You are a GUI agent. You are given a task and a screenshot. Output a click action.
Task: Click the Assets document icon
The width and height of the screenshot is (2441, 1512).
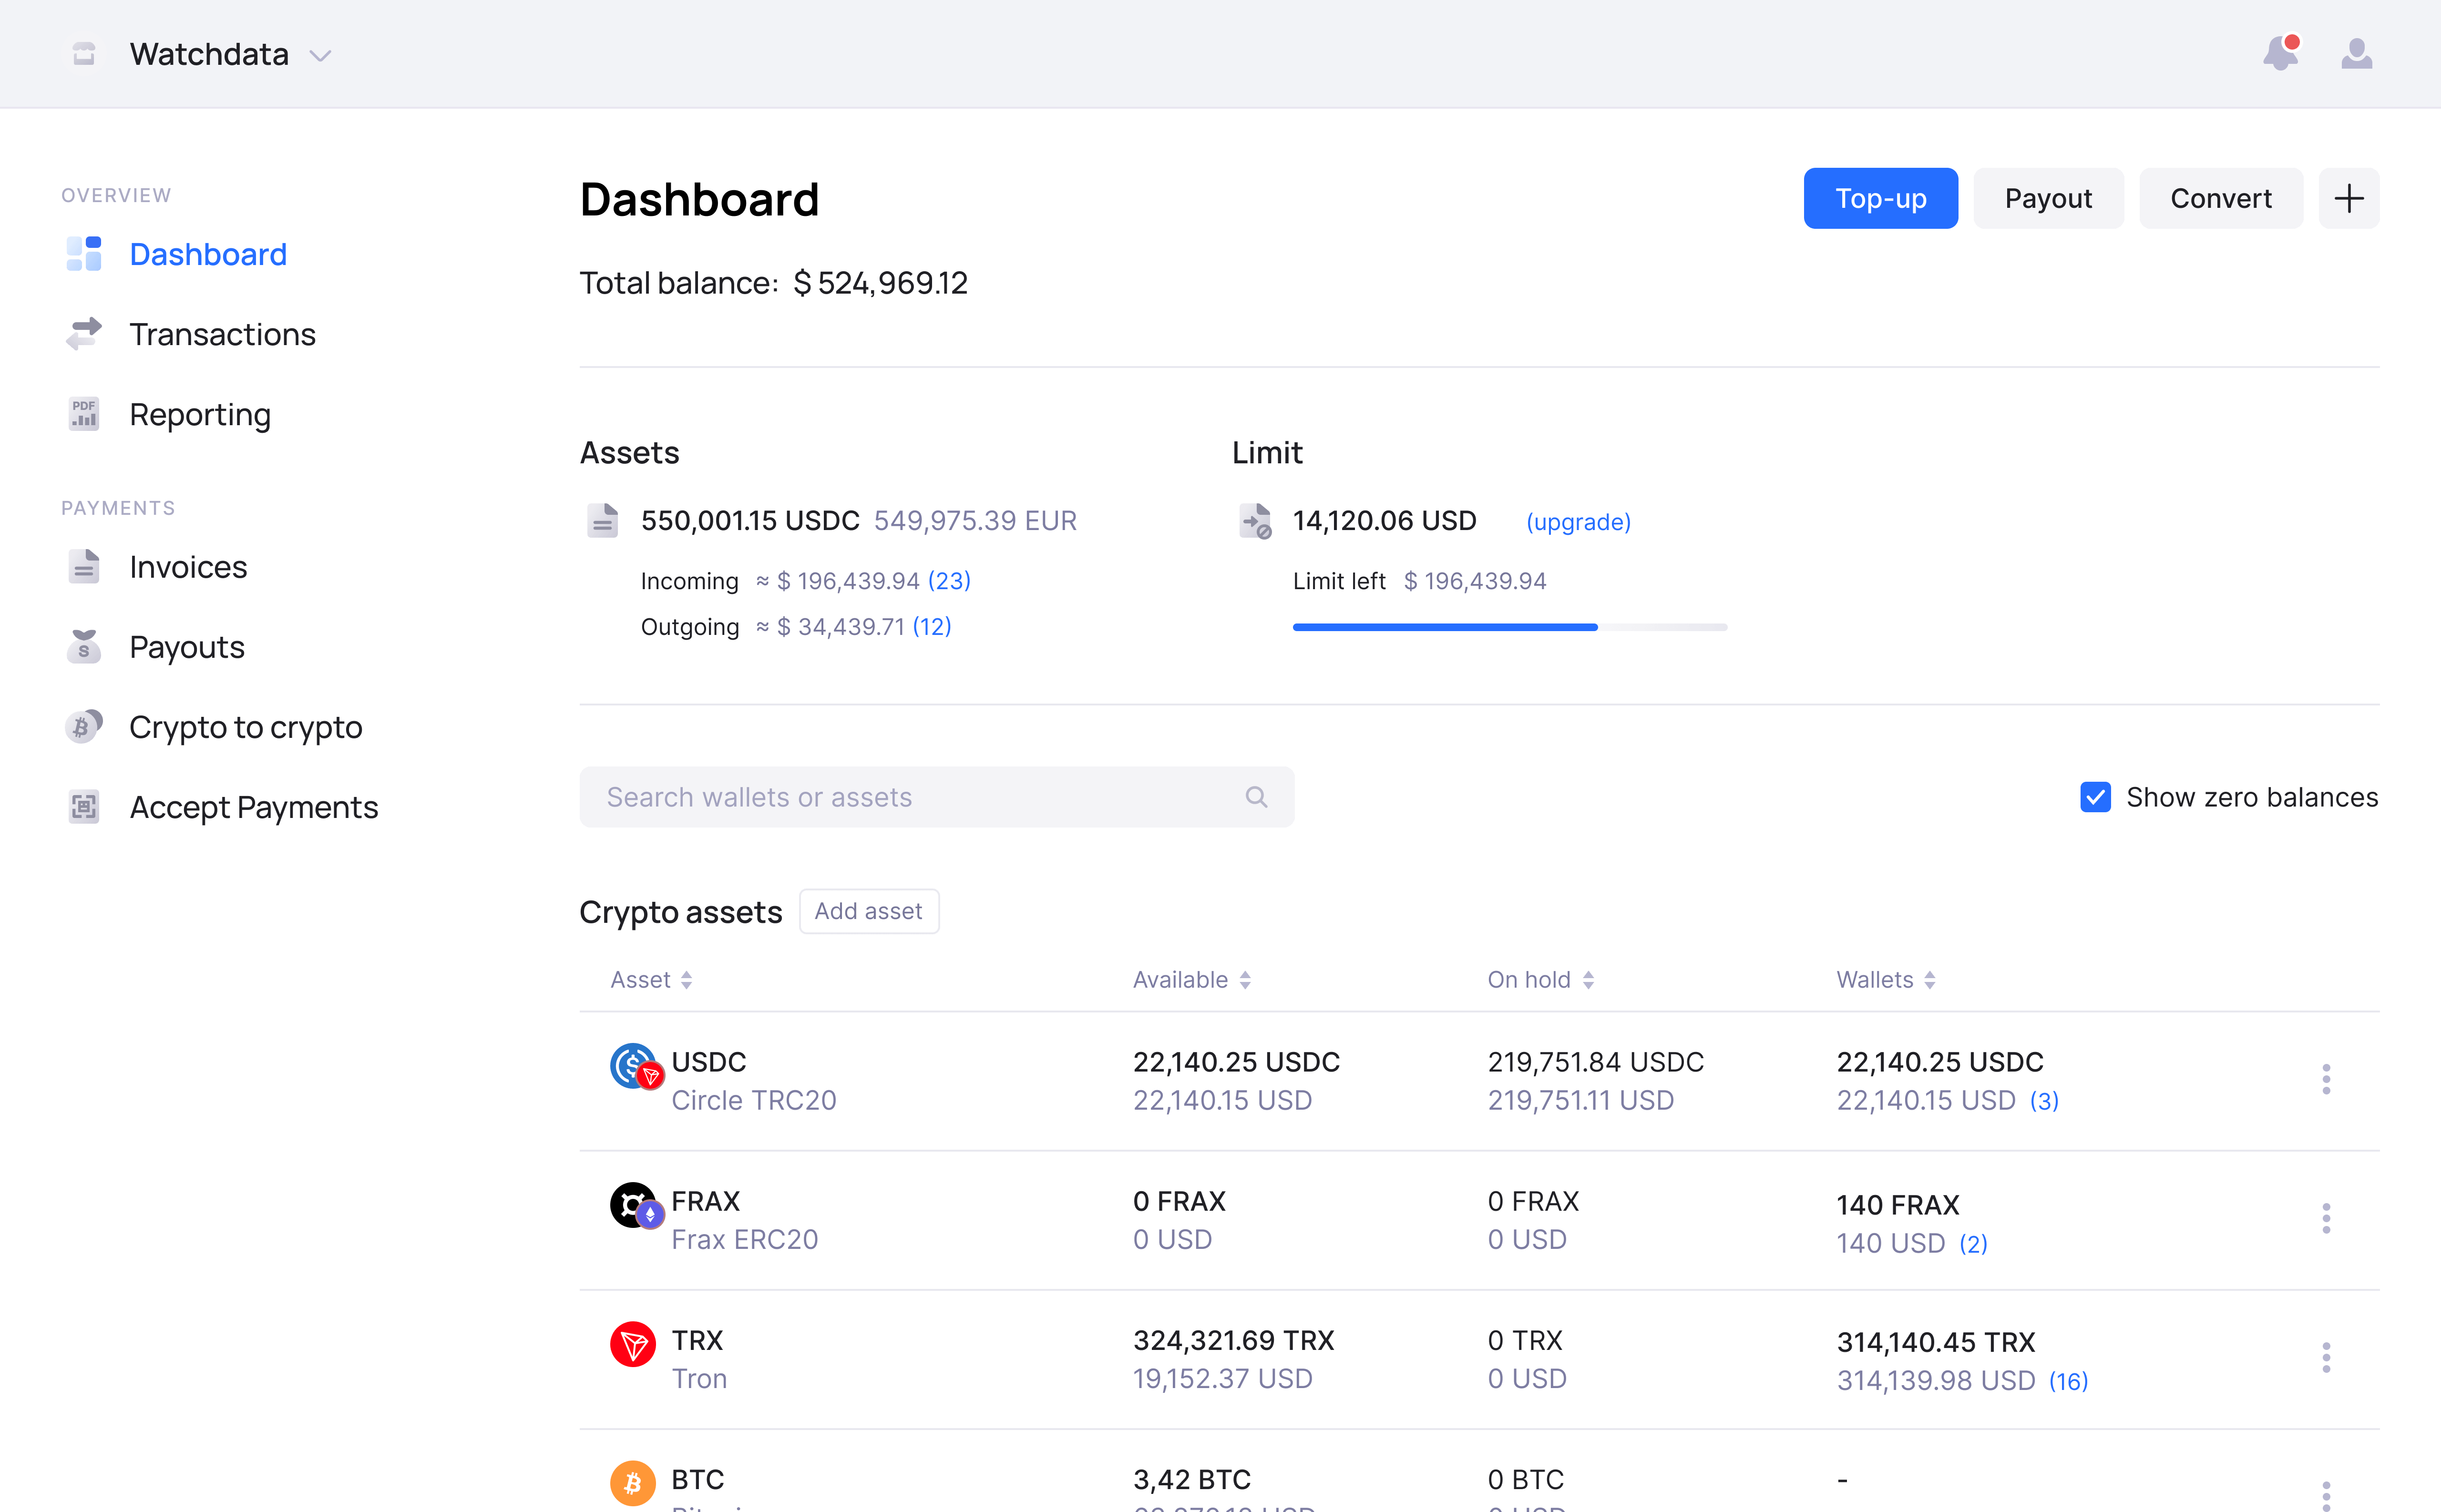(x=602, y=520)
